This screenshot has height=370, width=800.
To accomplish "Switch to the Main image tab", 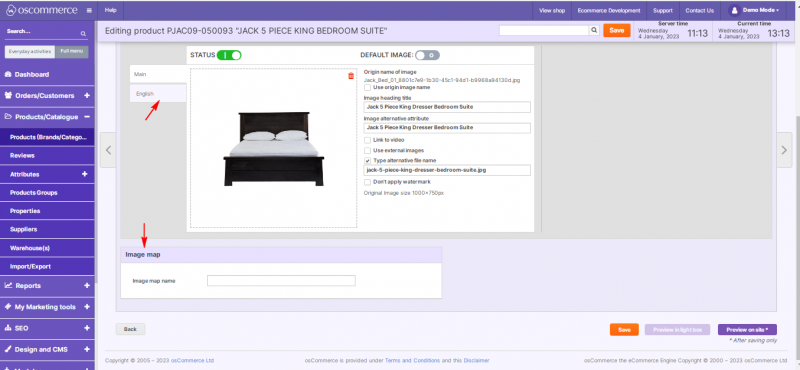I will [x=158, y=75].
